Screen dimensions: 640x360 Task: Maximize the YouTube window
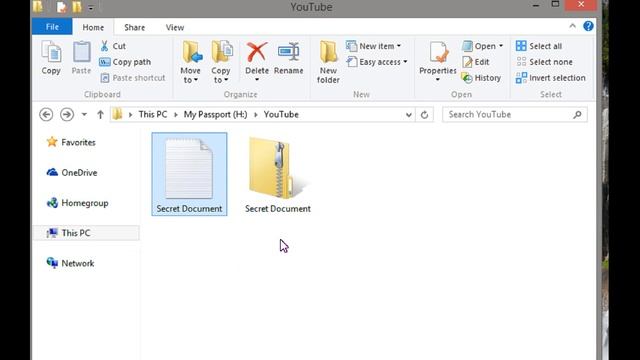(x=555, y=4)
